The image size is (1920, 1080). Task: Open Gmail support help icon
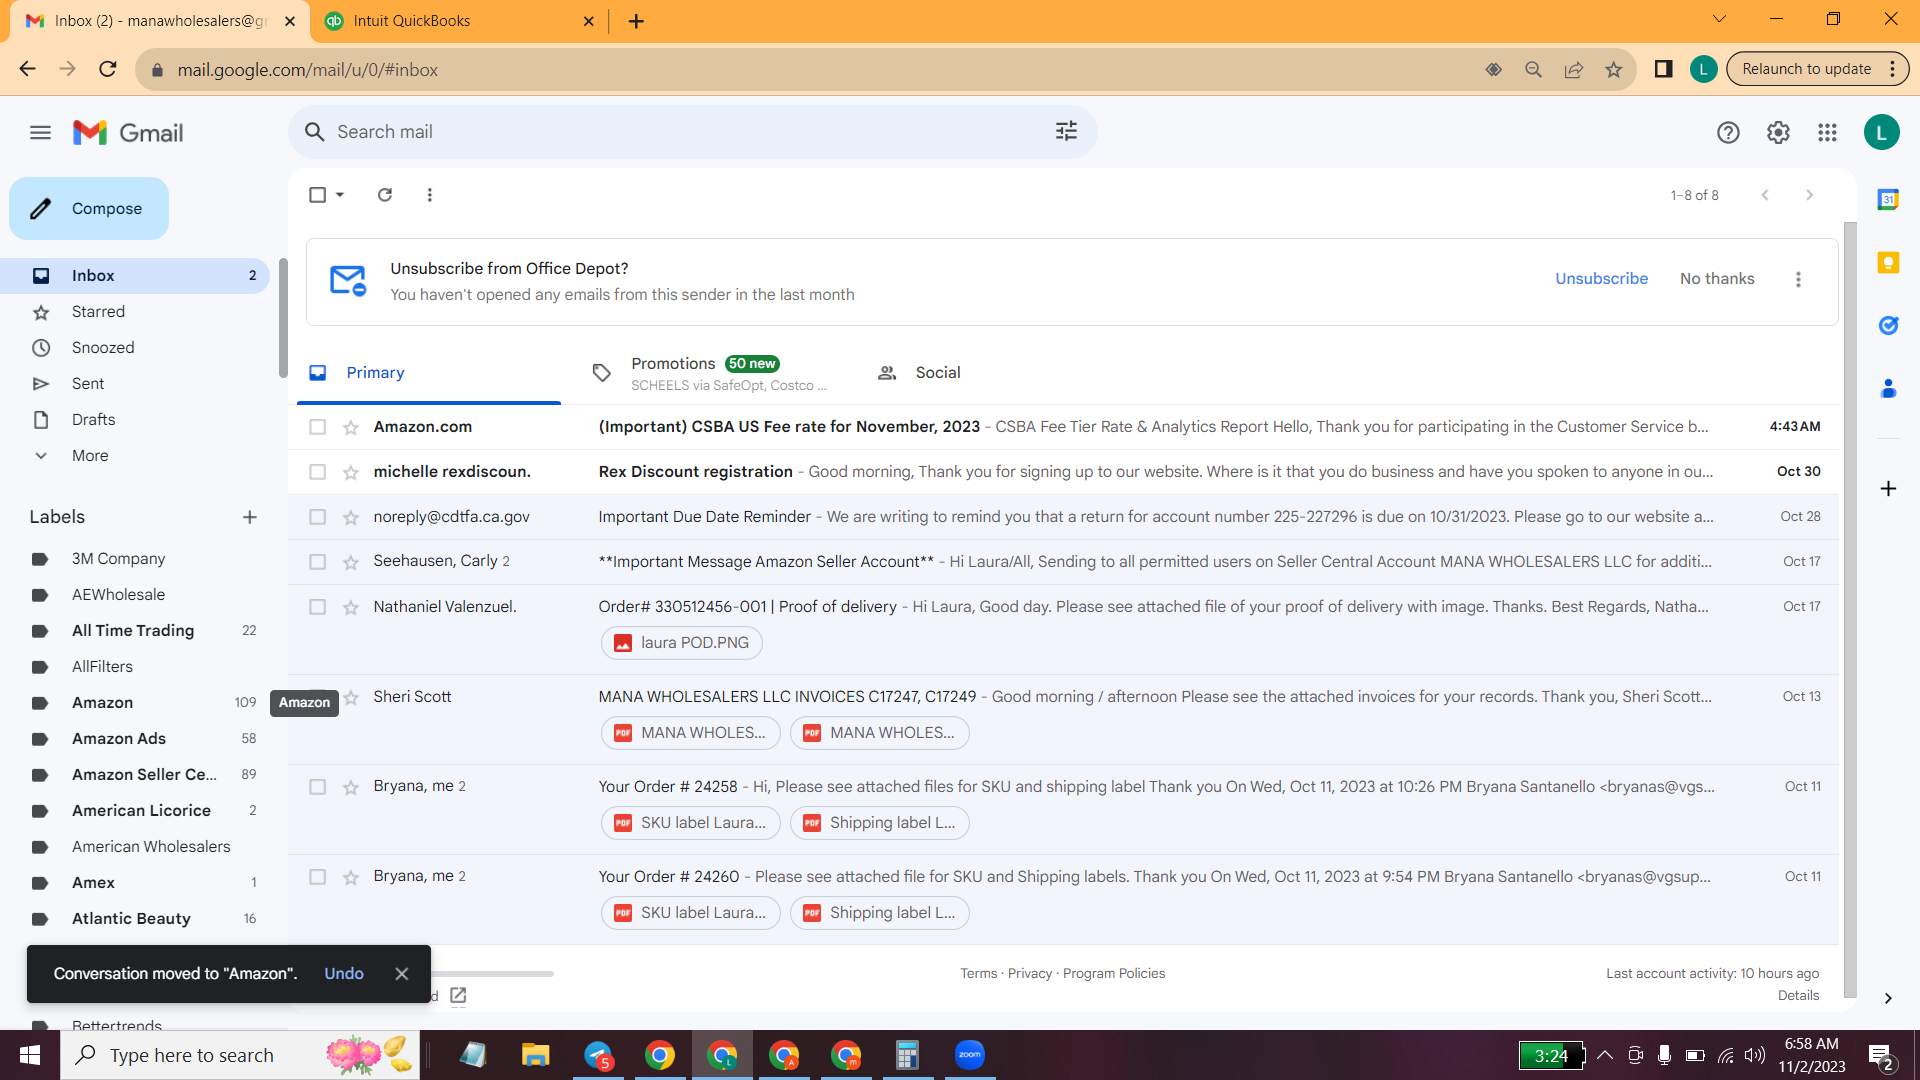tap(1728, 132)
